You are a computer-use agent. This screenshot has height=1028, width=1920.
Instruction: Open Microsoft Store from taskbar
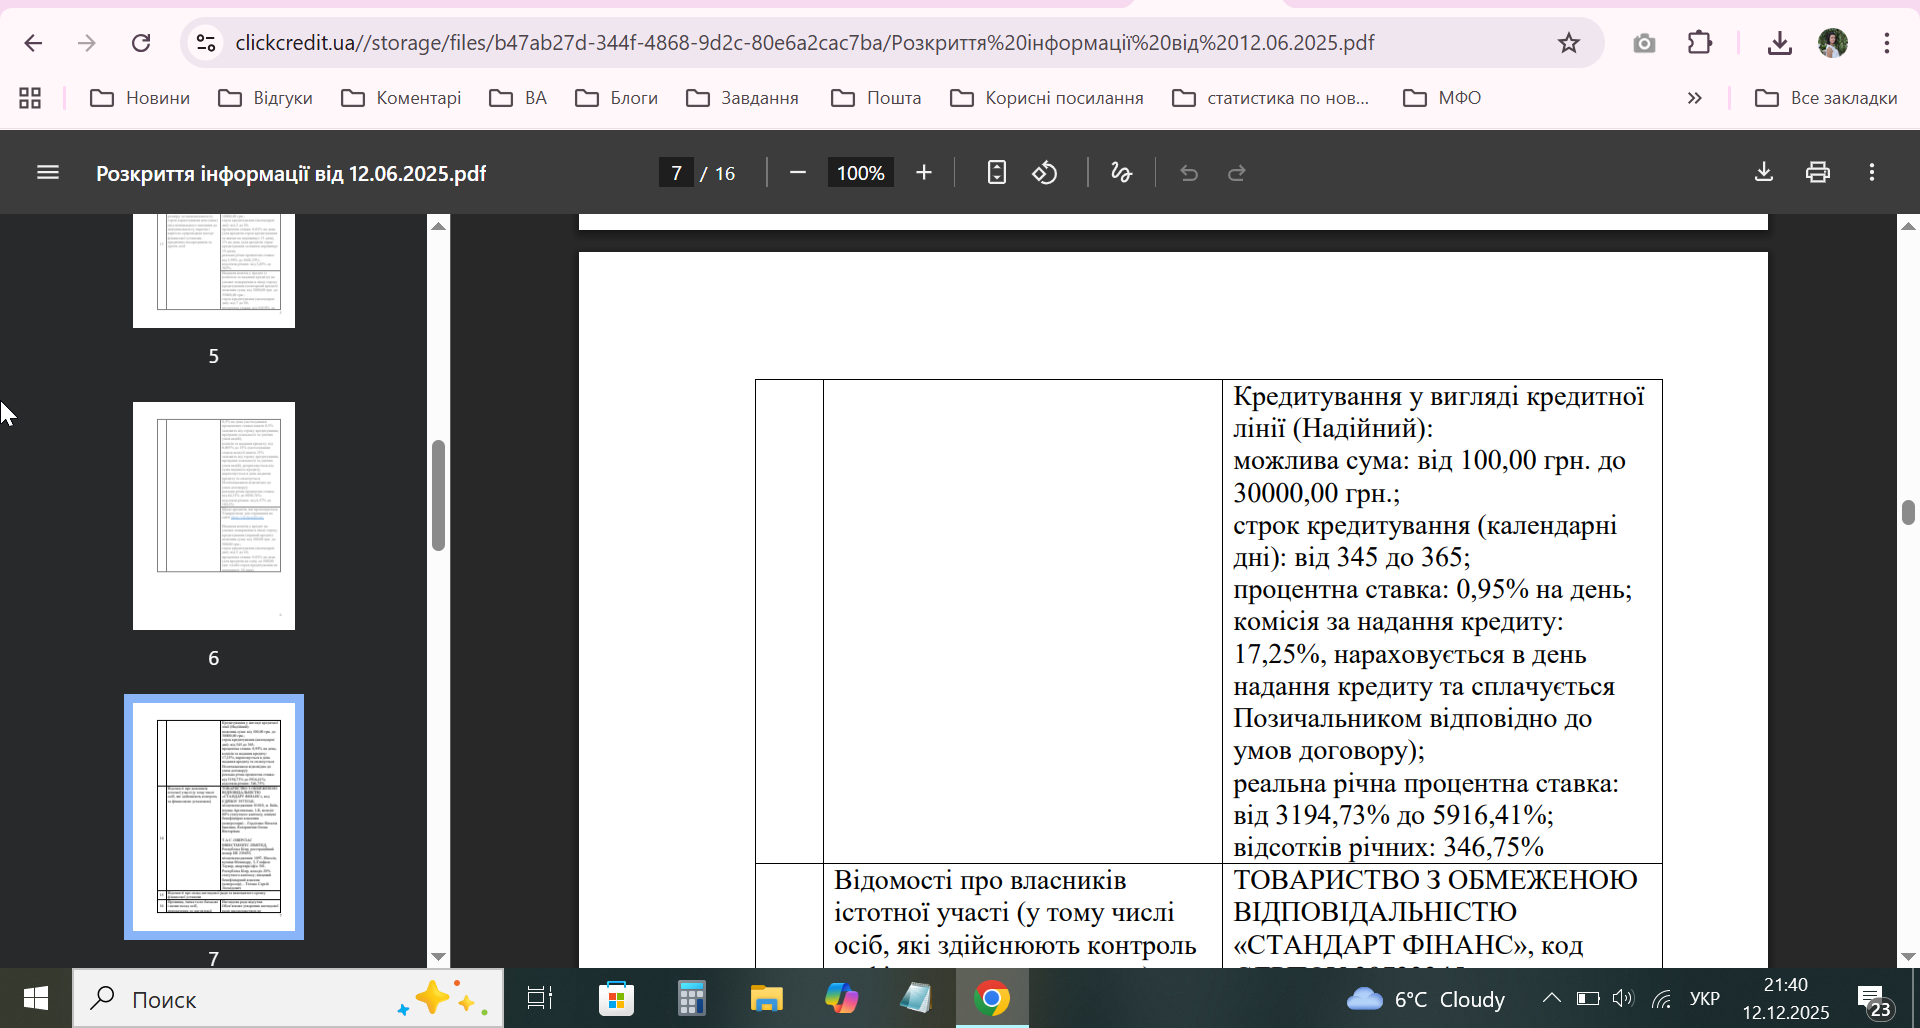(x=616, y=998)
